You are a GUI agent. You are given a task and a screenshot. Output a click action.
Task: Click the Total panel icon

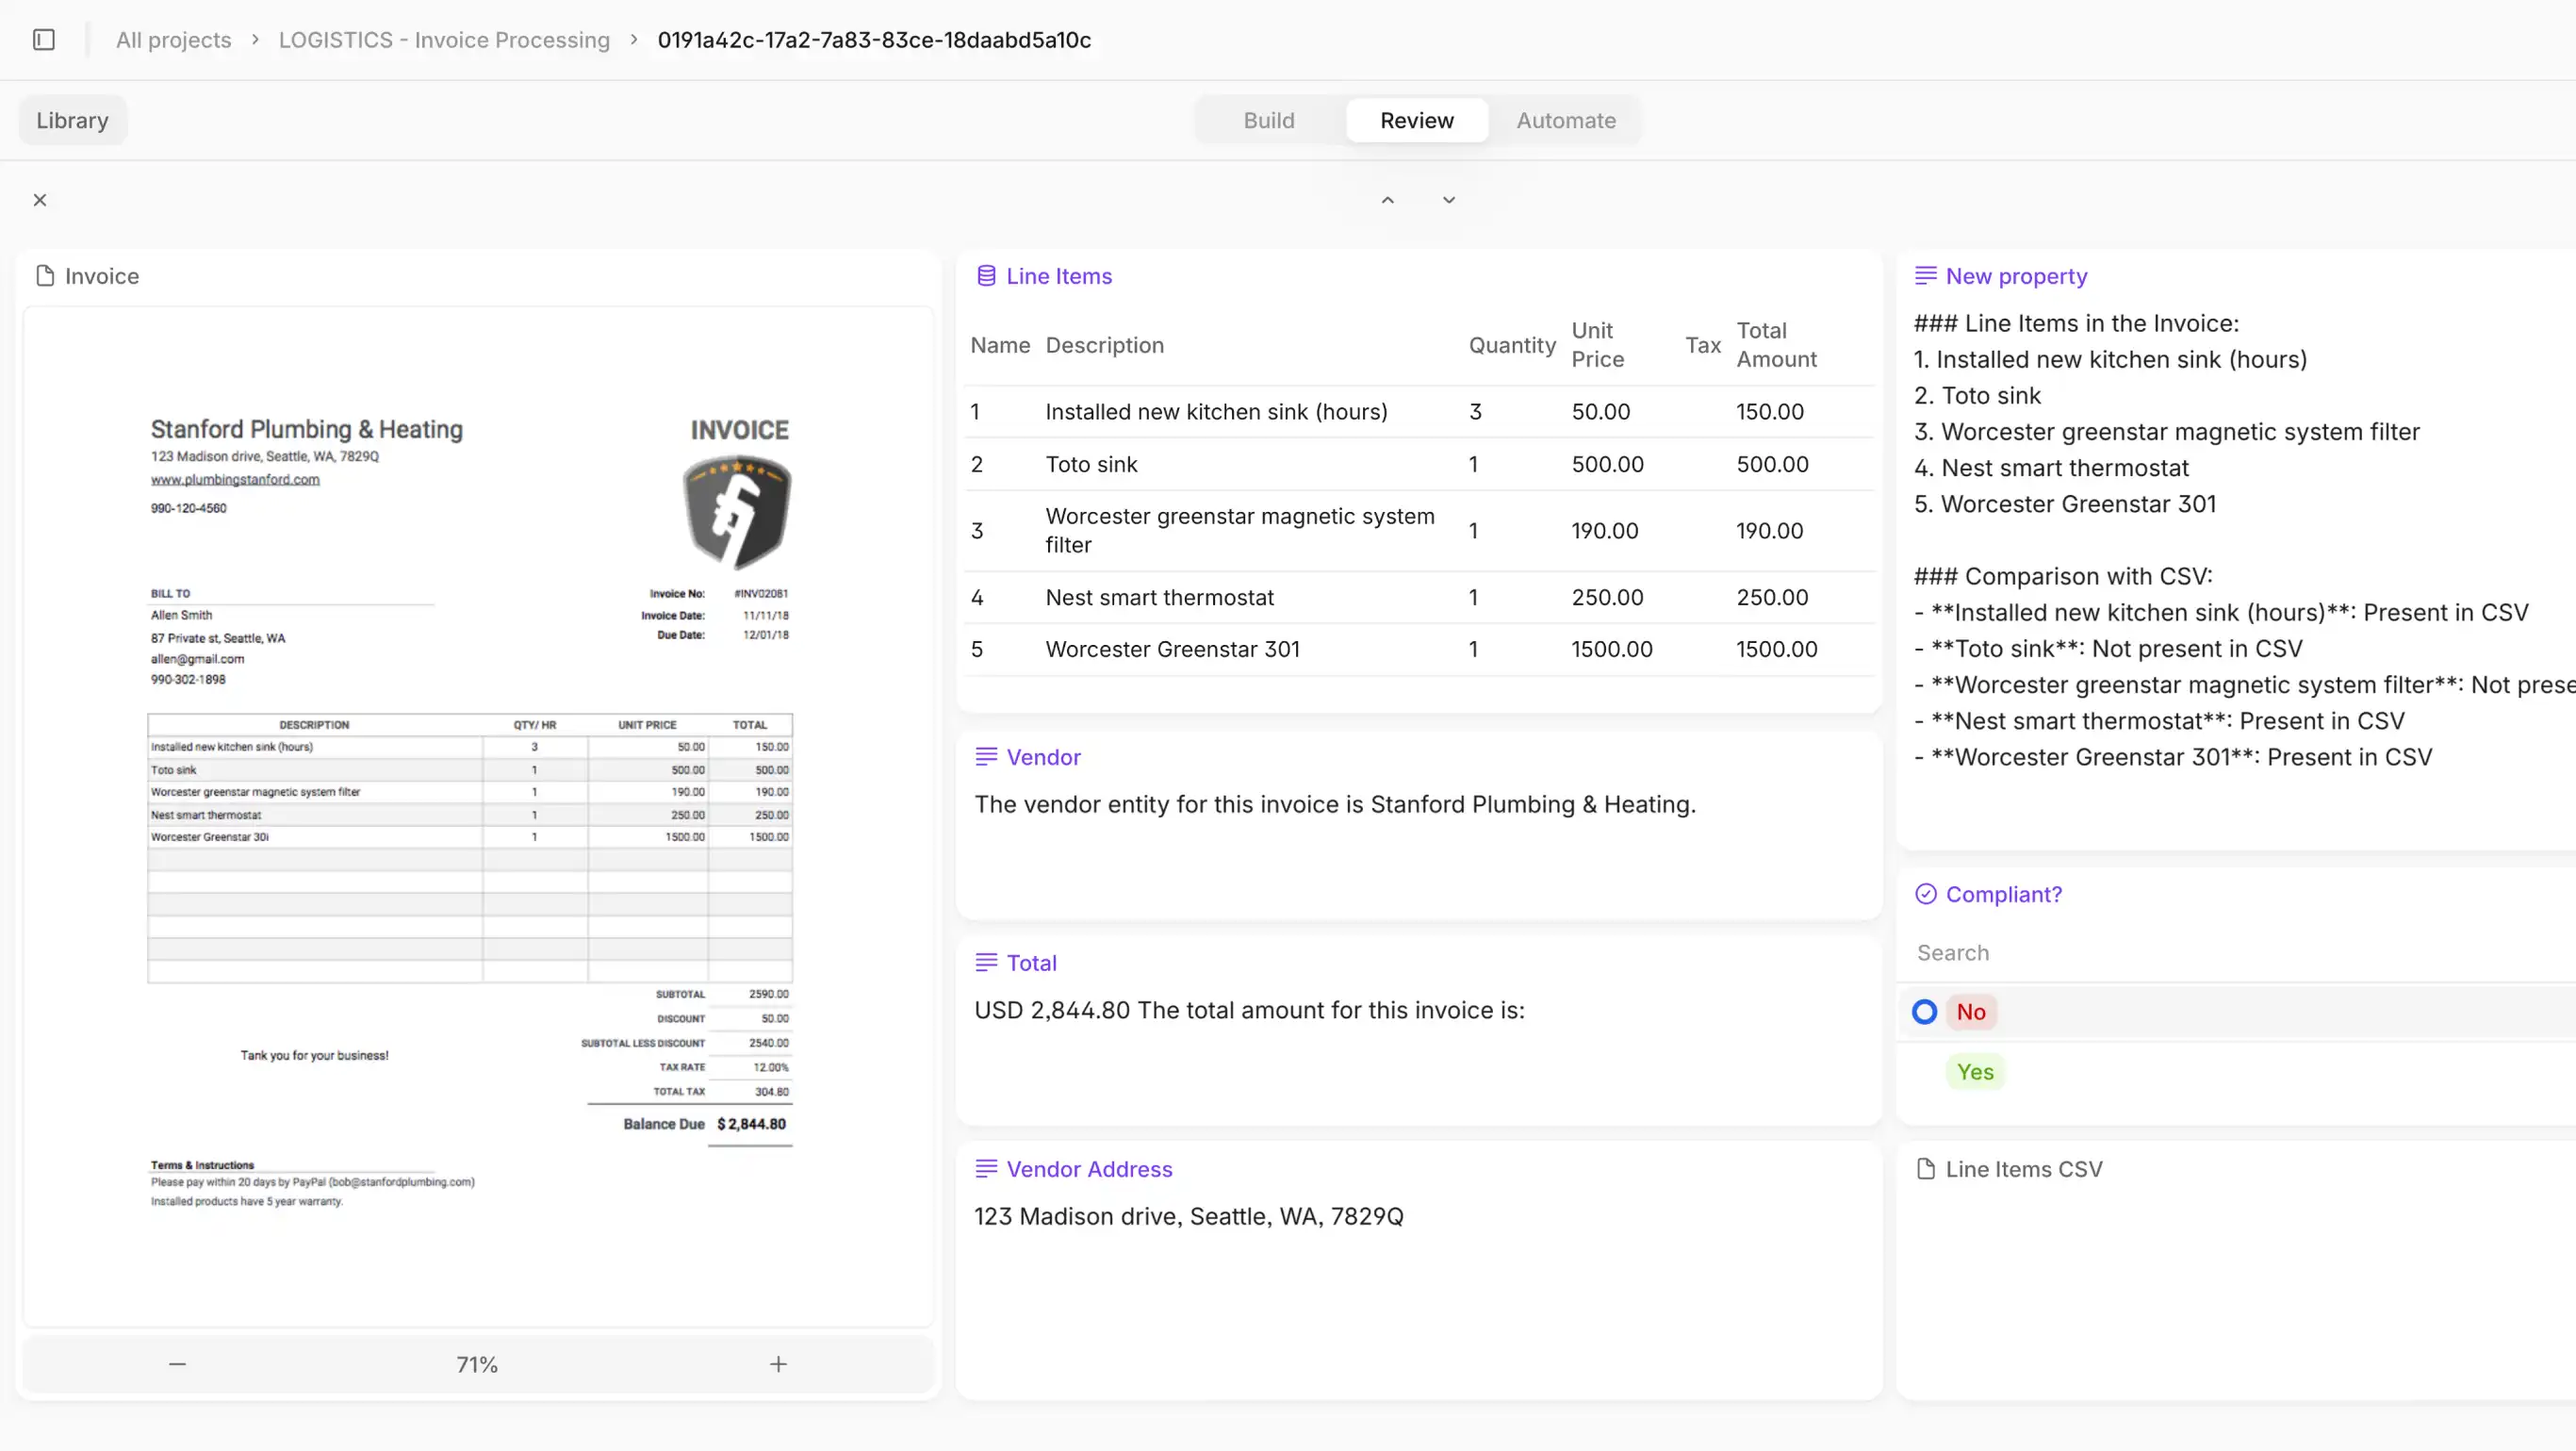pyautogui.click(x=986, y=961)
